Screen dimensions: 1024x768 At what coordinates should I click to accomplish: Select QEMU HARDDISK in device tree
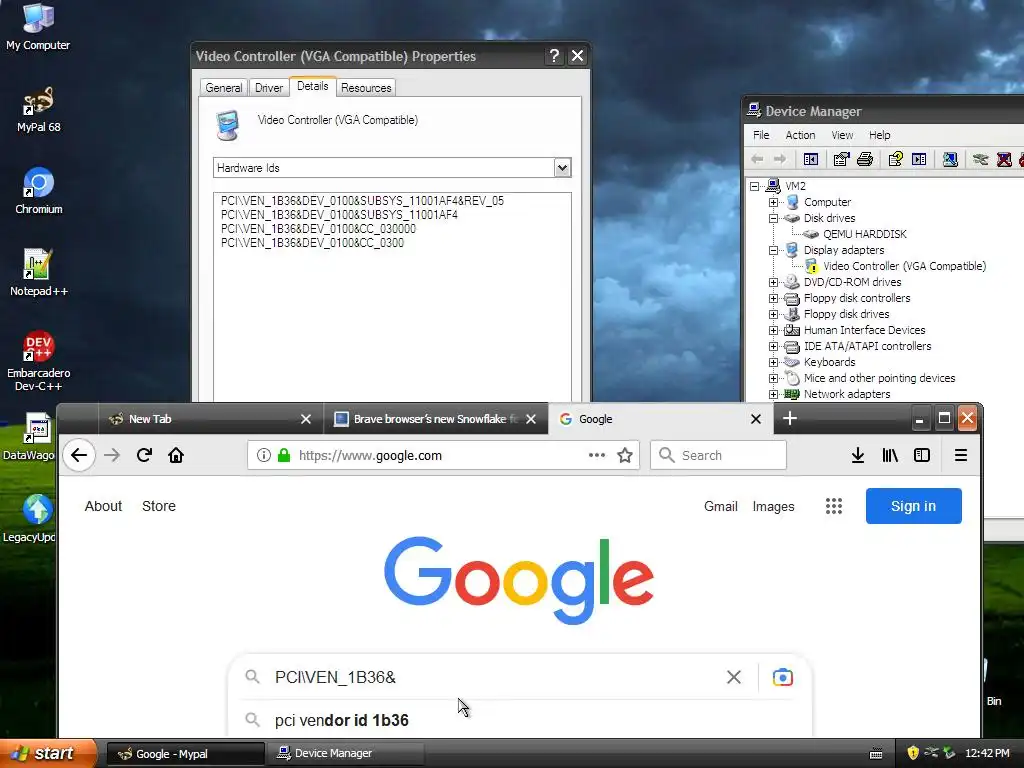pos(864,234)
